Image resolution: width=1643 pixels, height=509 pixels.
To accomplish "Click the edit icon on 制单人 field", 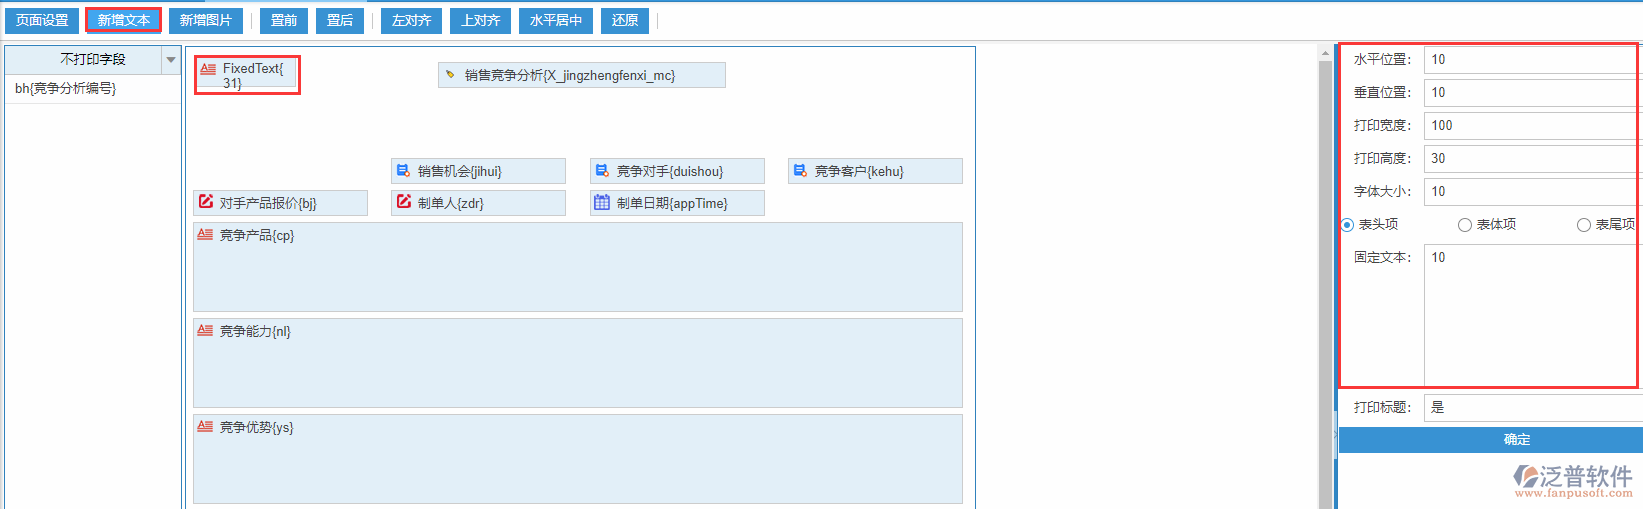I will coord(403,202).
